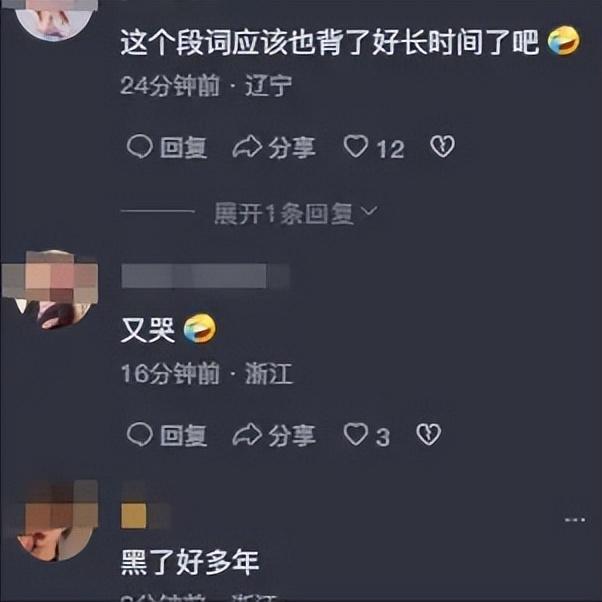
Task: Open the three-dot menu on 黑了好多年 comment
Action: (575, 520)
